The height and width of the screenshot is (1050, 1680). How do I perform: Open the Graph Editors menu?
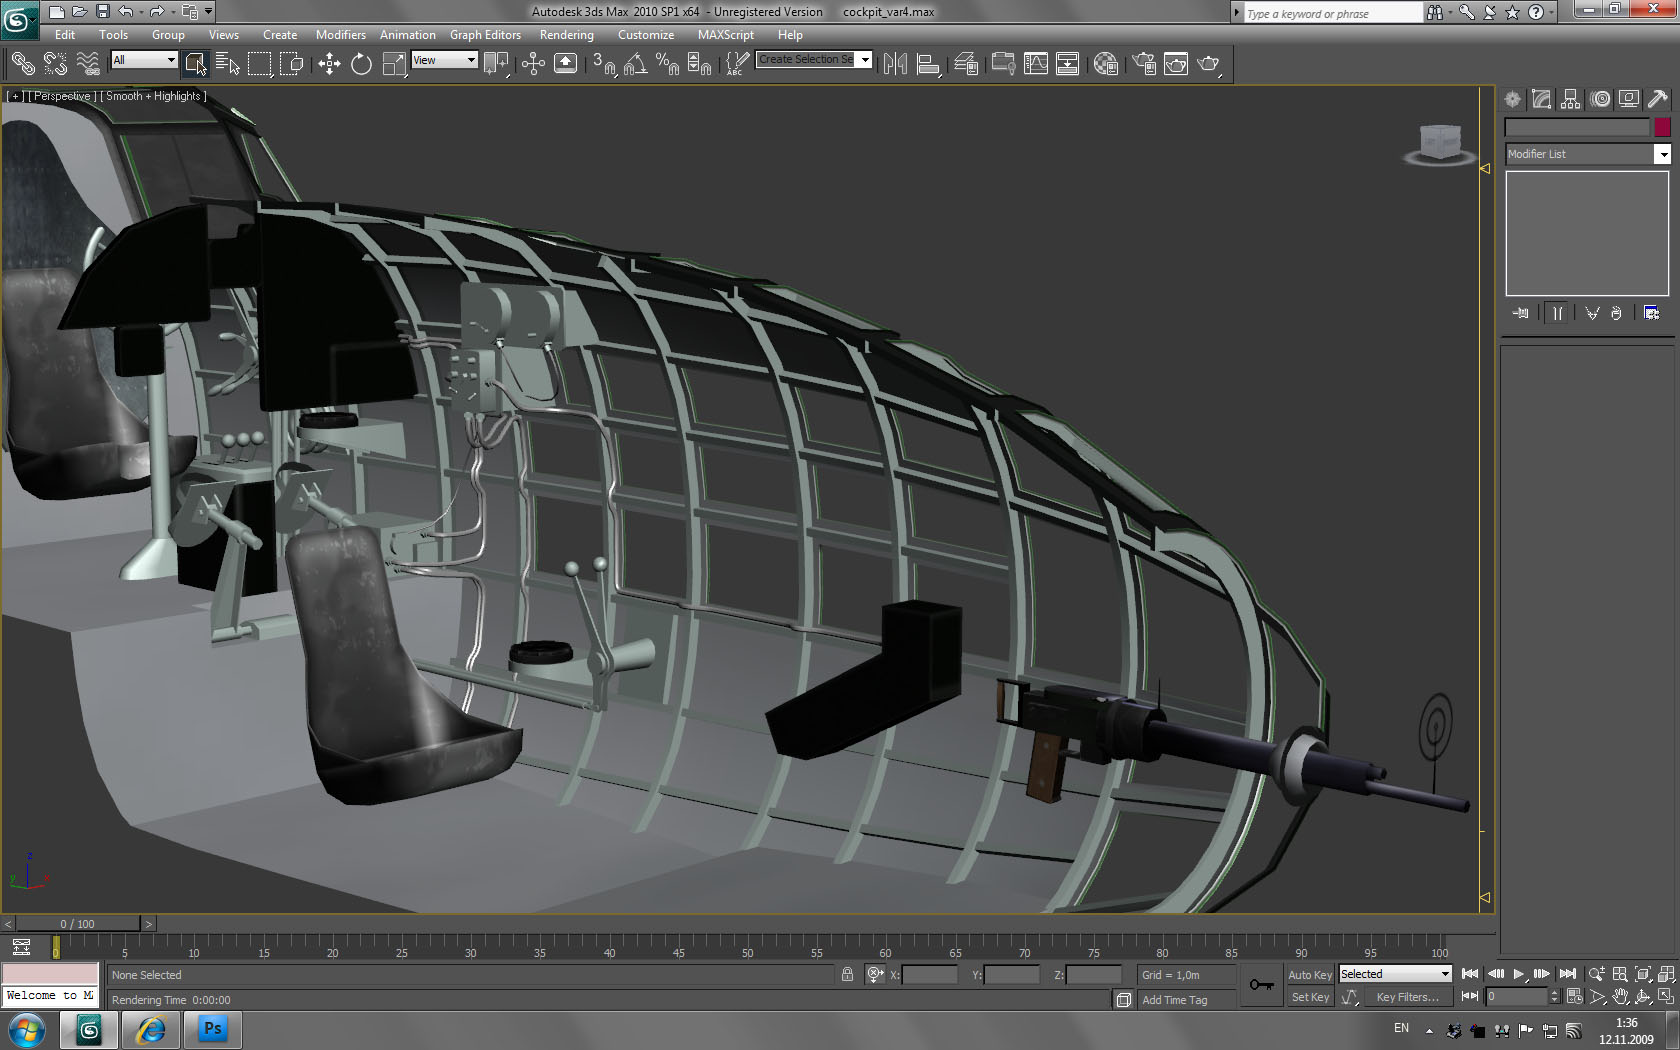tap(485, 35)
